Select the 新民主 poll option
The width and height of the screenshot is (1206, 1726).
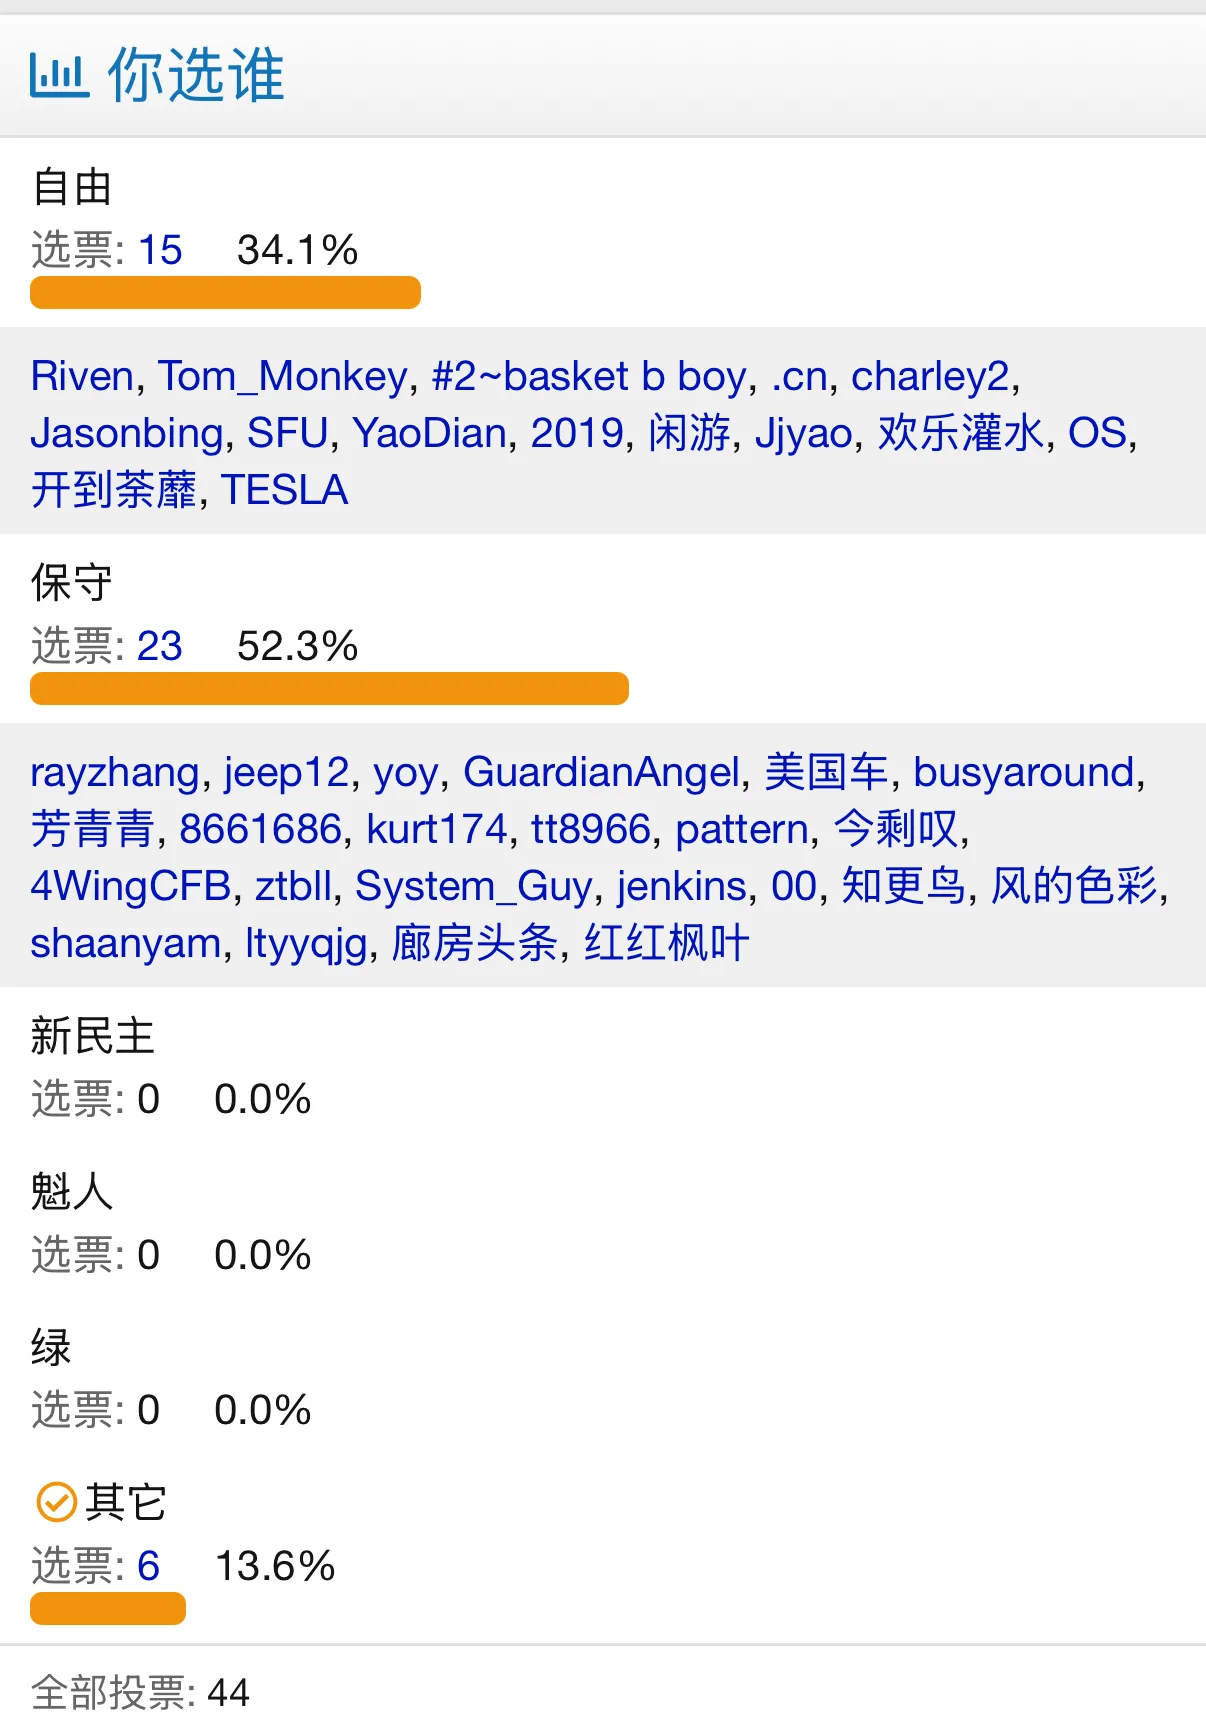click(x=92, y=1036)
